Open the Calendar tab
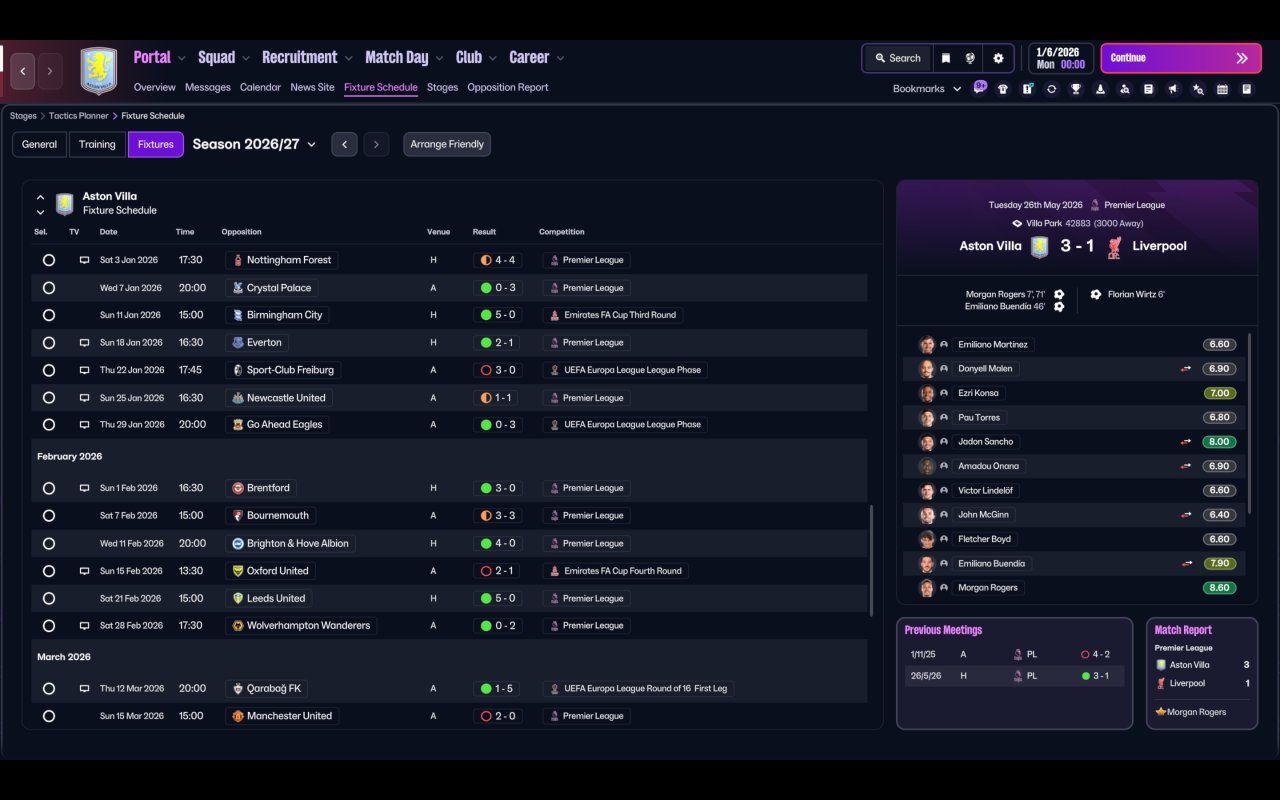The height and width of the screenshot is (800, 1280). (x=260, y=87)
